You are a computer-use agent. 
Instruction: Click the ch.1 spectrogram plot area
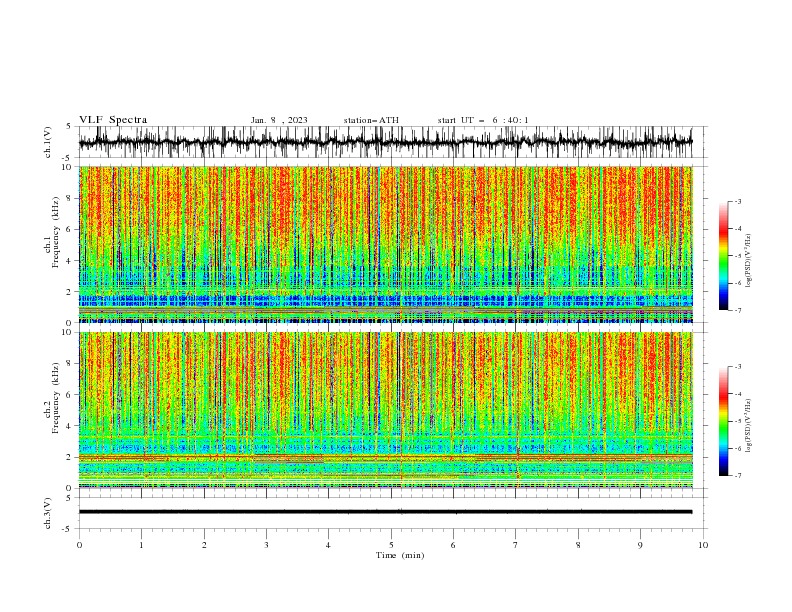pos(385,244)
